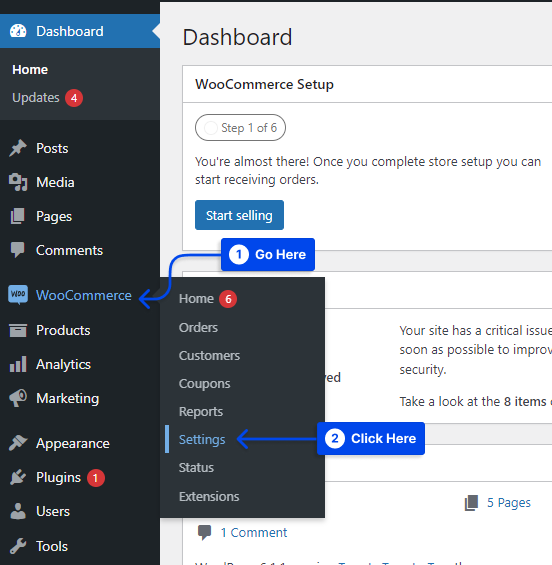Open the Media menu

[x=55, y=182]
